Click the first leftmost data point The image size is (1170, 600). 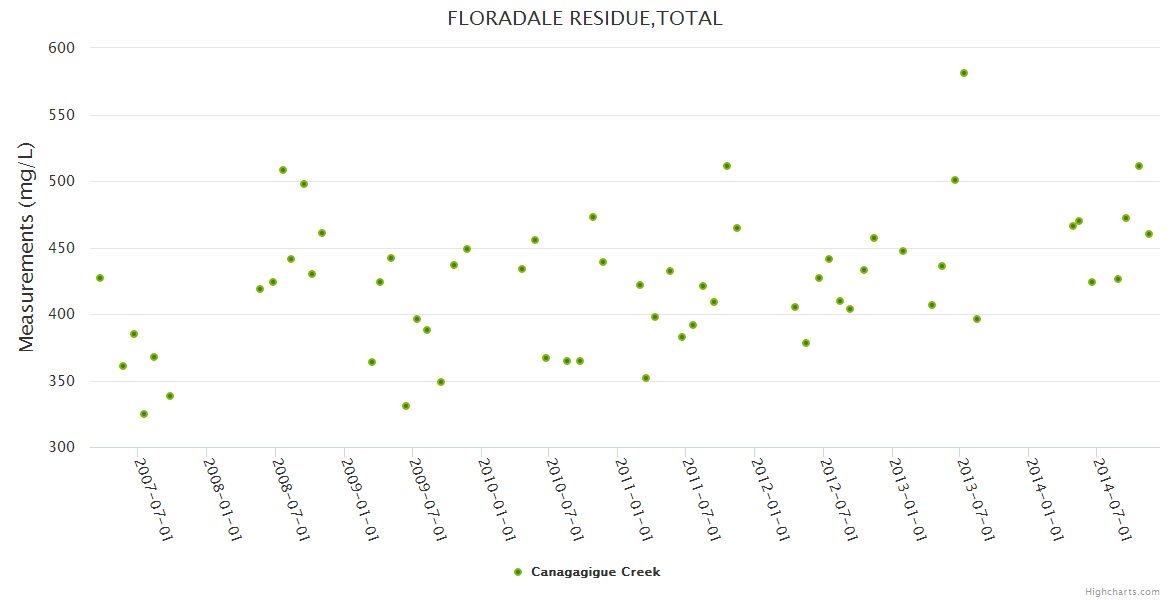100,278
